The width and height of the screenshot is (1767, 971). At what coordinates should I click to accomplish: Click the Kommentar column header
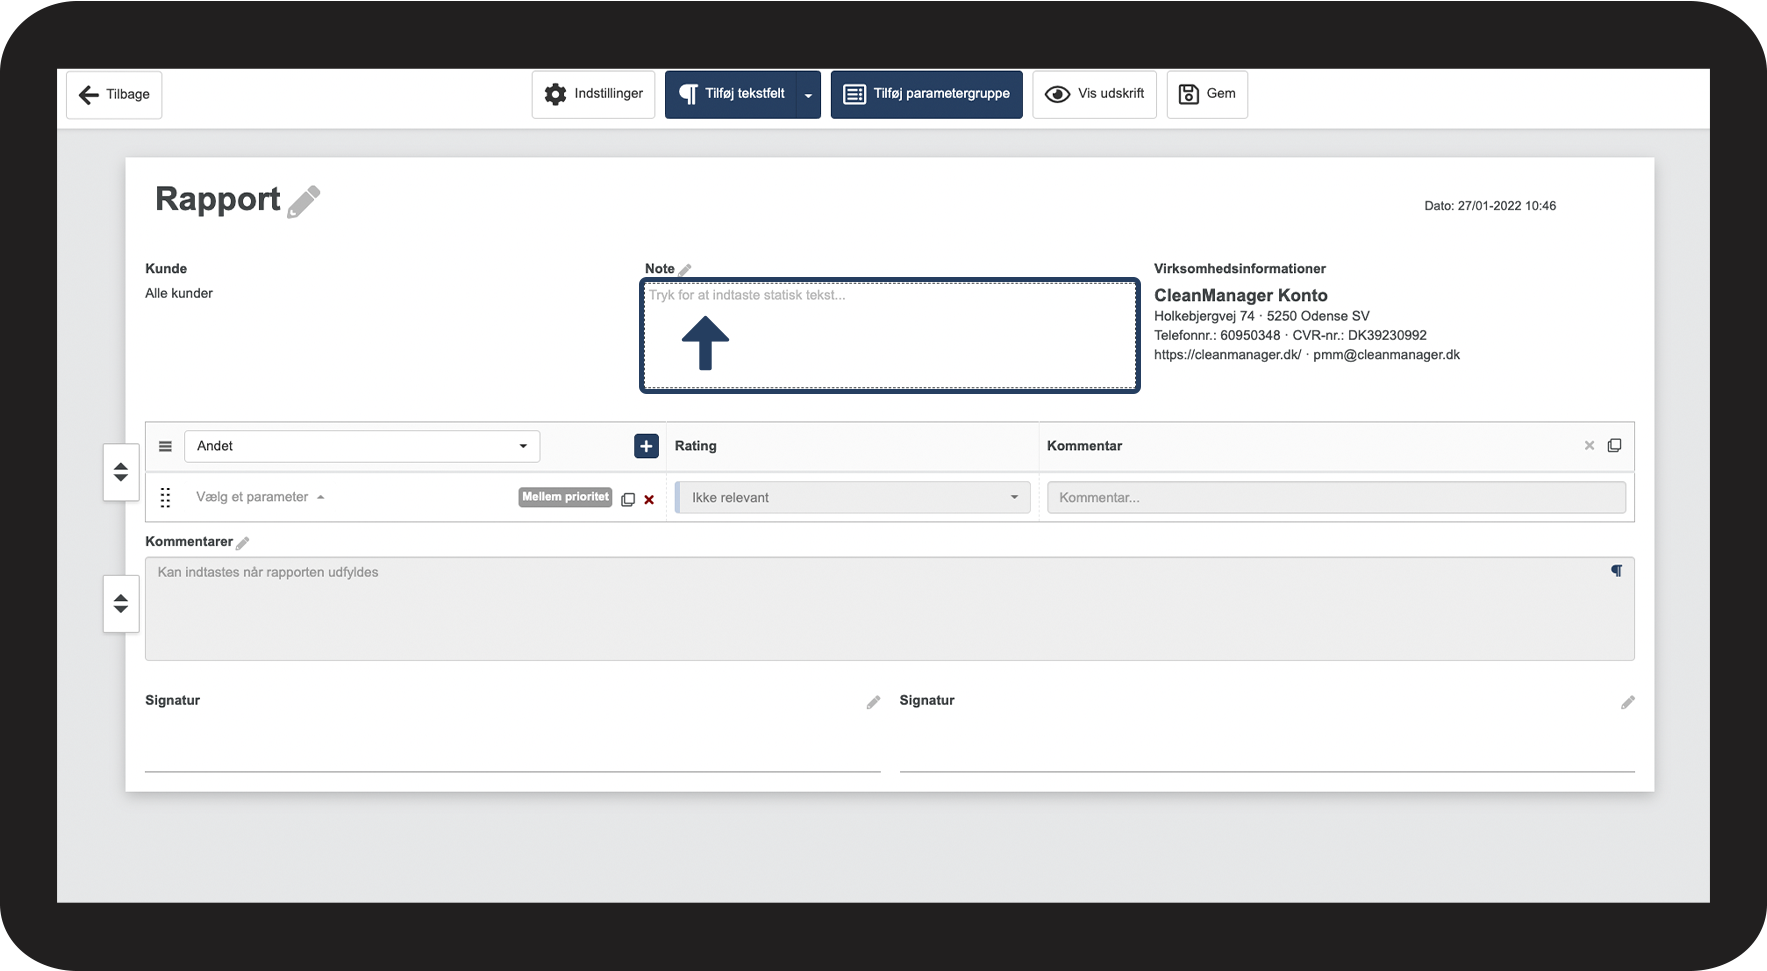point(1084,446)
